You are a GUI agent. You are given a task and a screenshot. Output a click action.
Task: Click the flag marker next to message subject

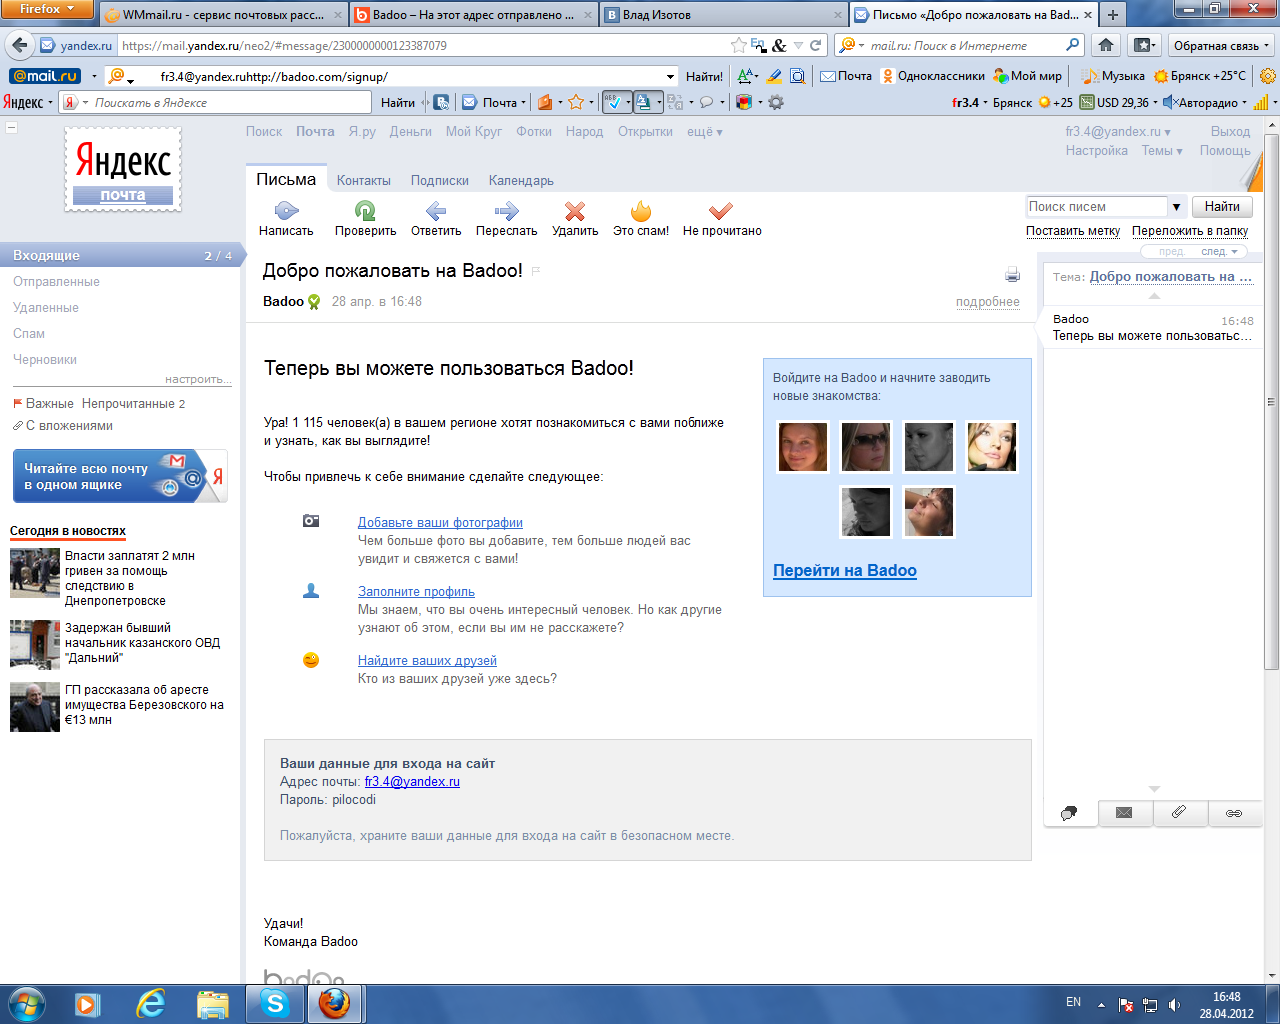point(536,271)
